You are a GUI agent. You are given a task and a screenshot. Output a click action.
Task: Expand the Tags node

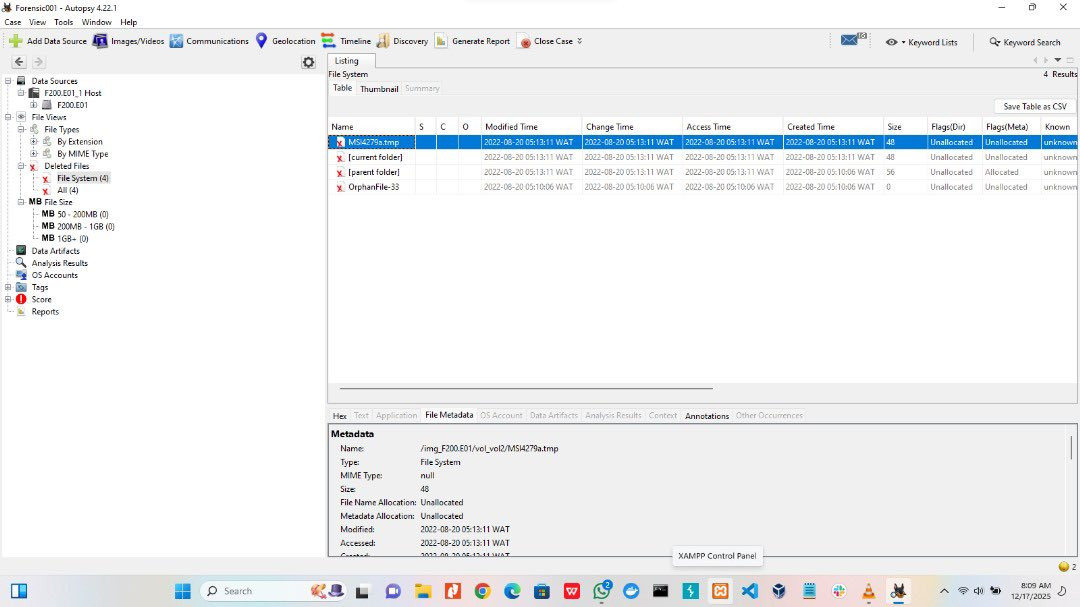pos(8,287)
